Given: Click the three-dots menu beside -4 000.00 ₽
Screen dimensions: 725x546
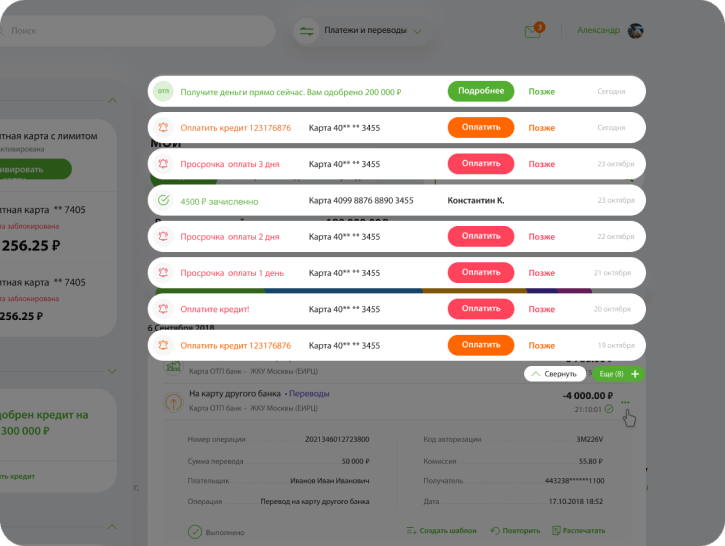Looking at the screenshot, I should point(626,403).
